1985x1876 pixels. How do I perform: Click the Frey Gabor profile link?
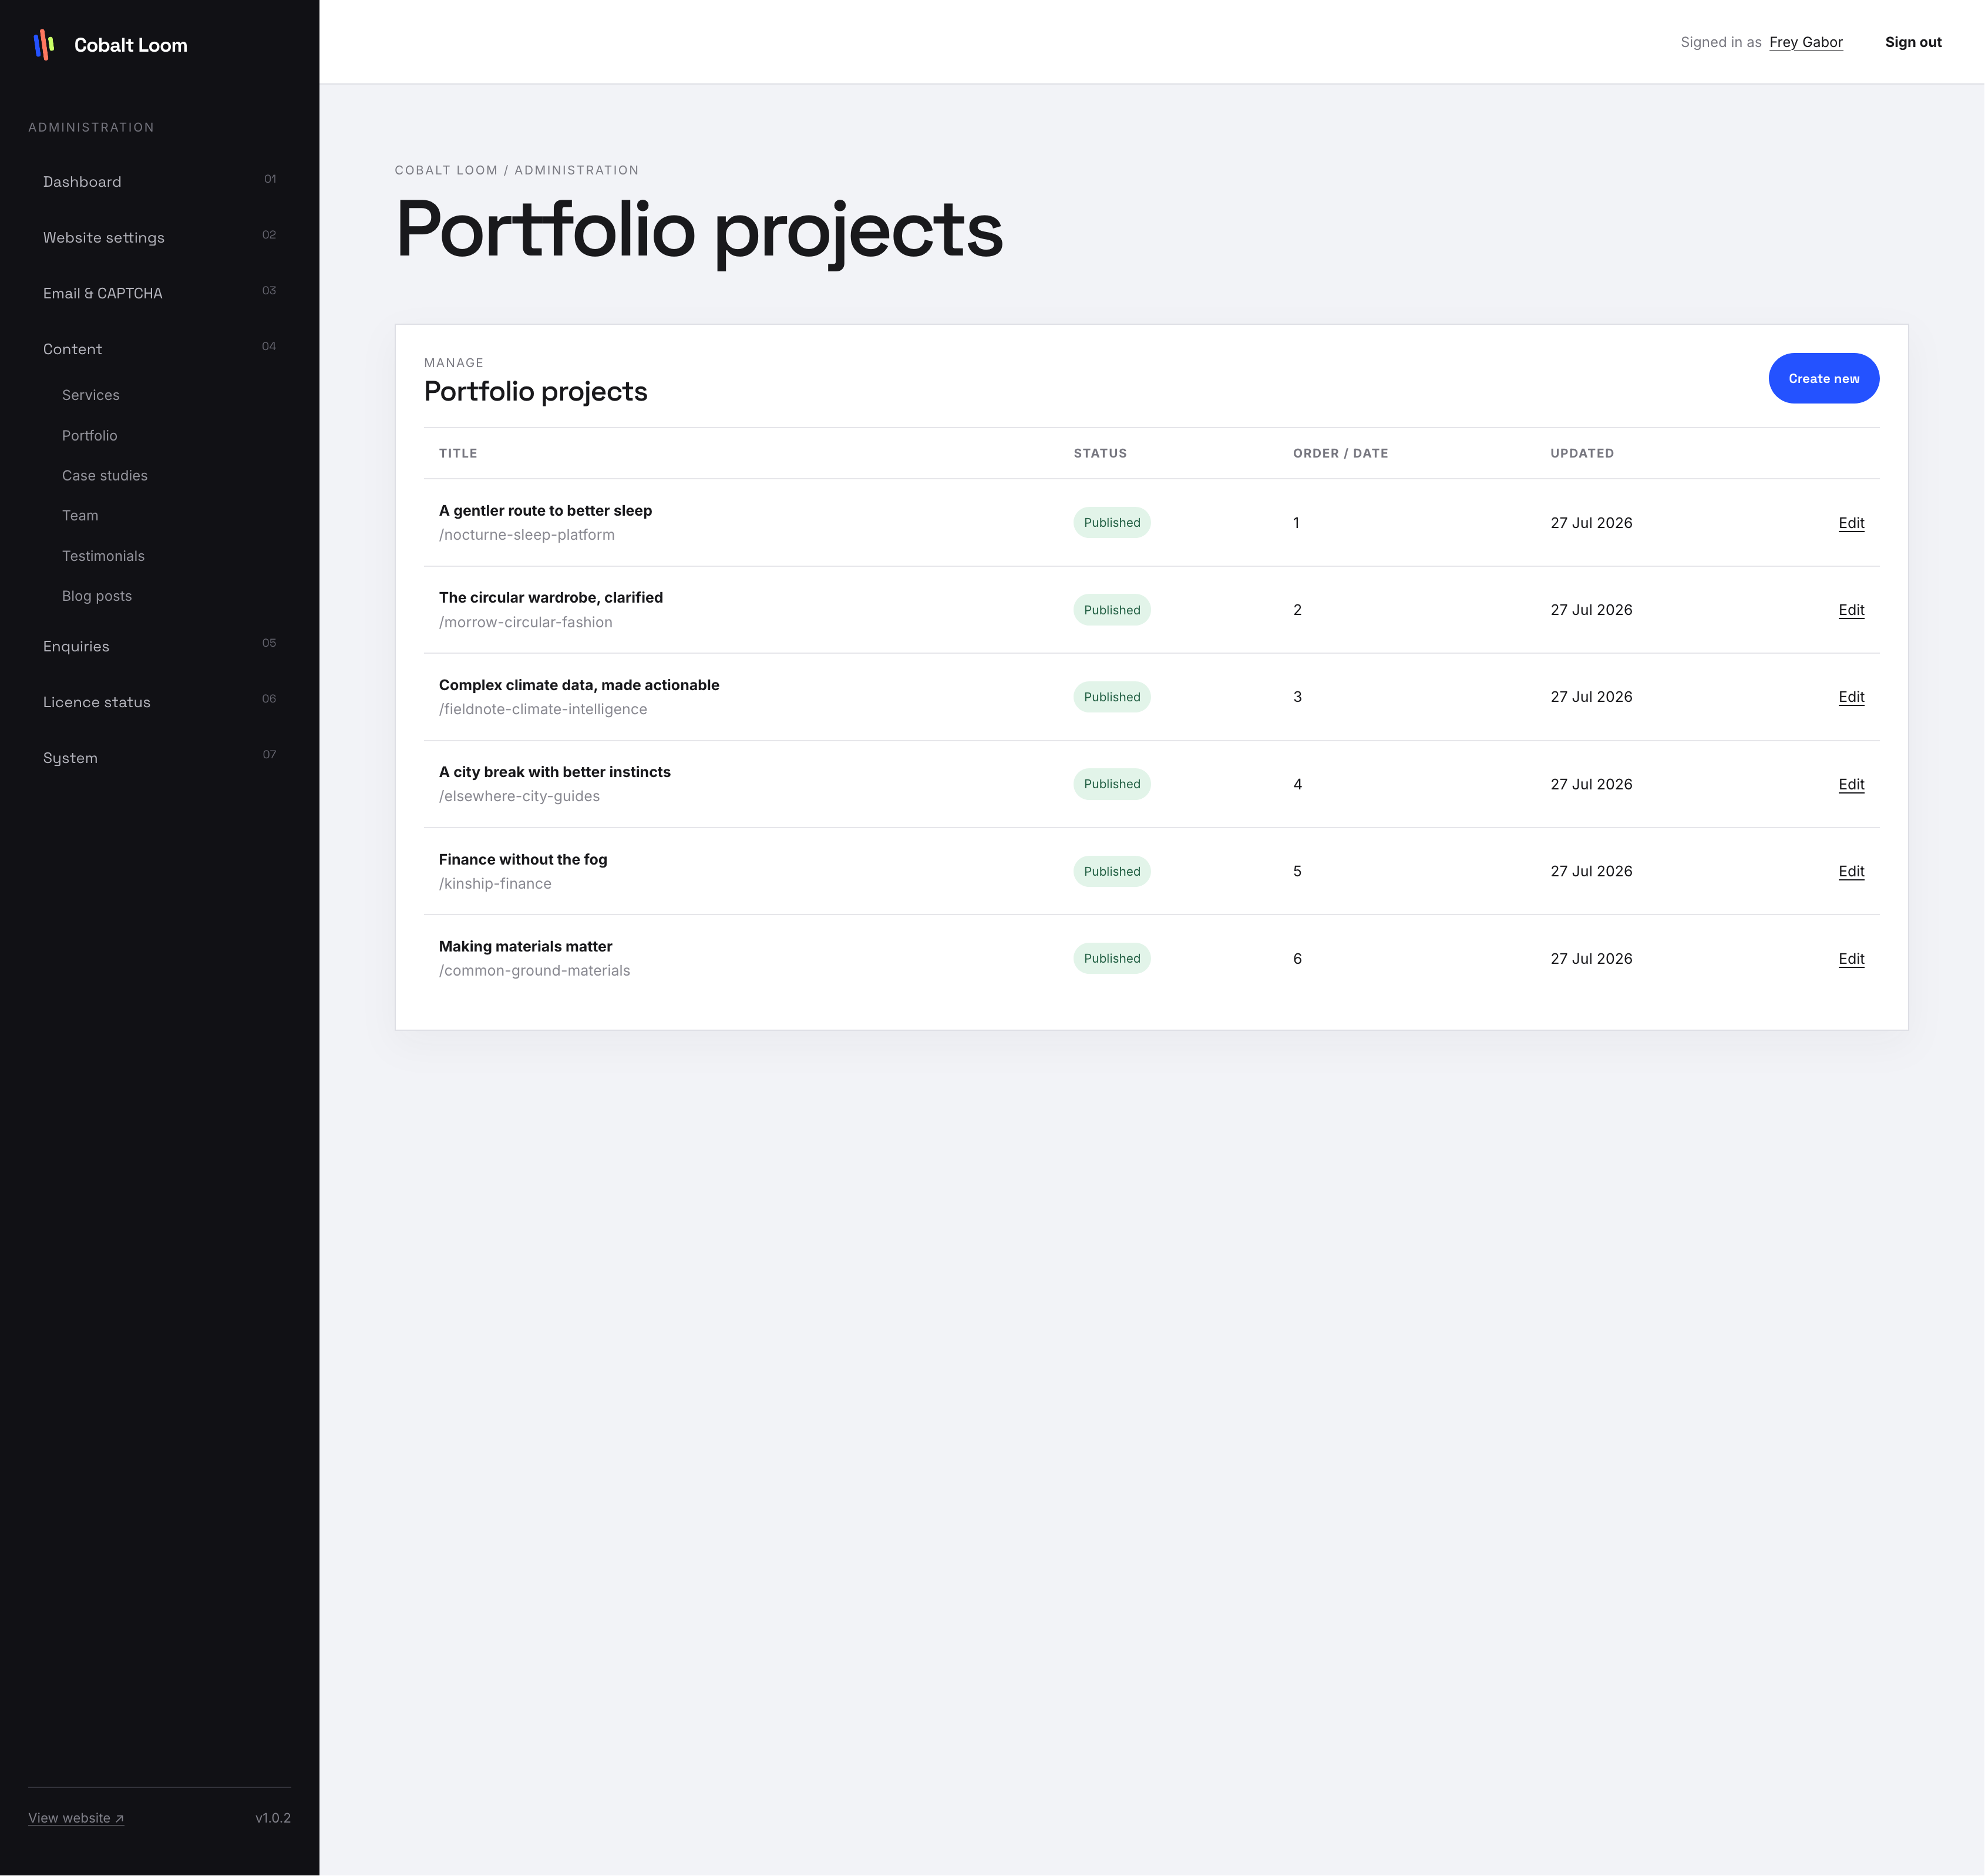tap(1806, 42)
